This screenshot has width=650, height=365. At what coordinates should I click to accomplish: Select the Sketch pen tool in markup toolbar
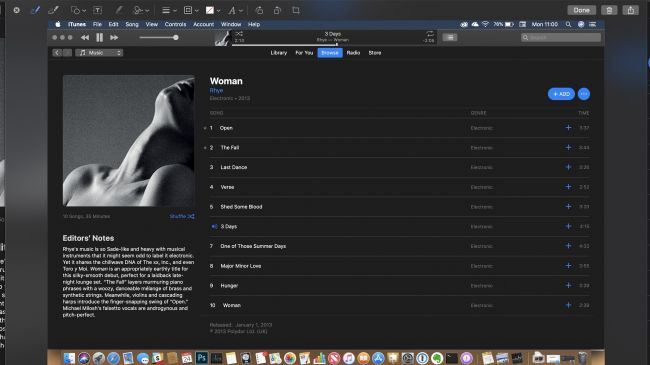[x=36, y=10]
